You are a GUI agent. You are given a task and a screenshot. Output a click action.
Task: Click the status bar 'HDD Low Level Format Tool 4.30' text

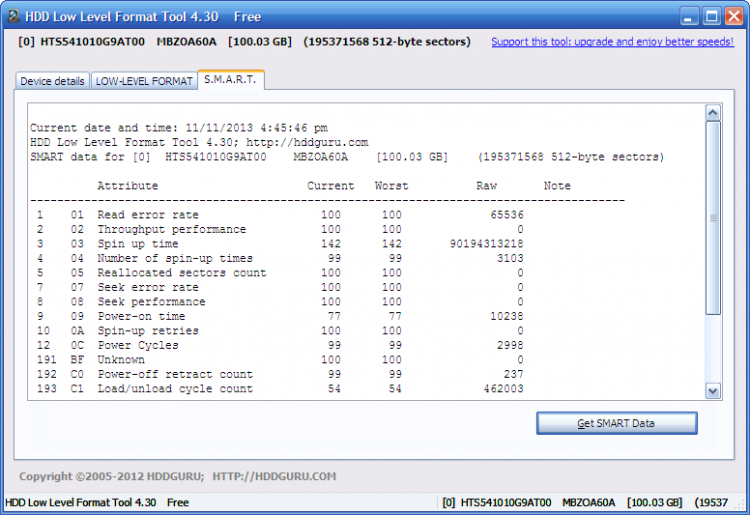tap(80, 503)
